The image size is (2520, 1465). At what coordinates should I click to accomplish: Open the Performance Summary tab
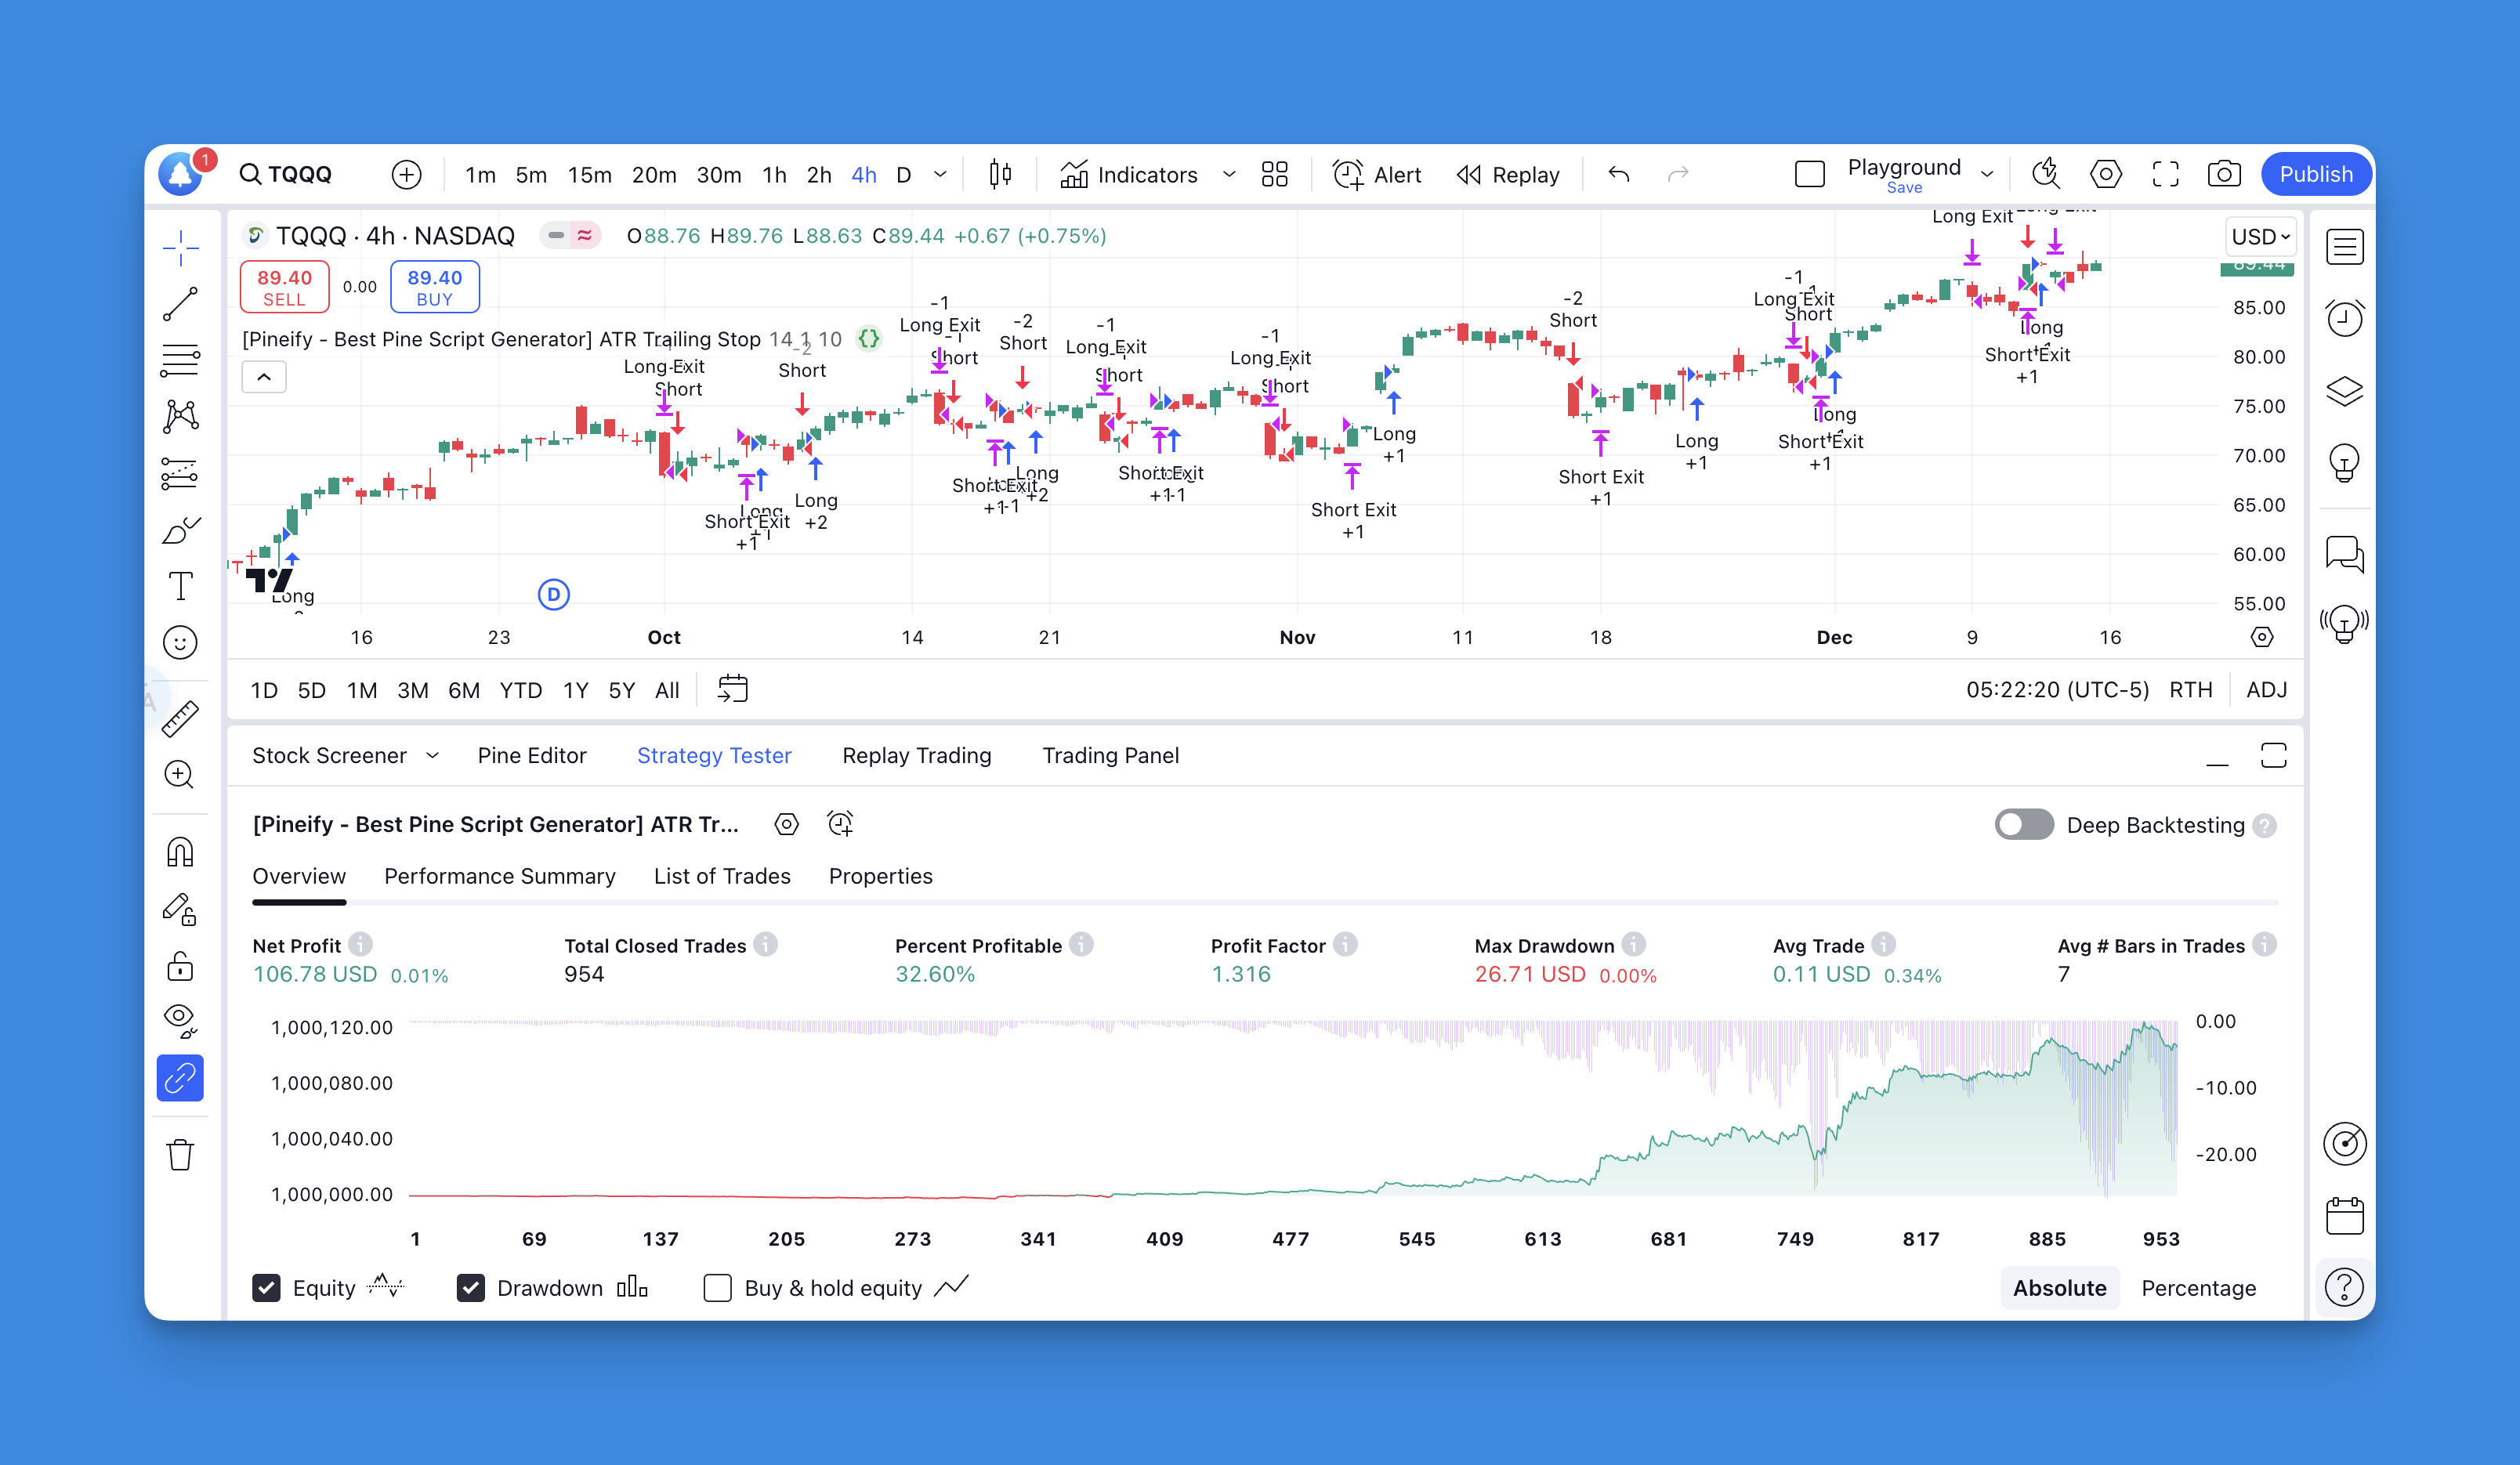[x=499, y=877]
